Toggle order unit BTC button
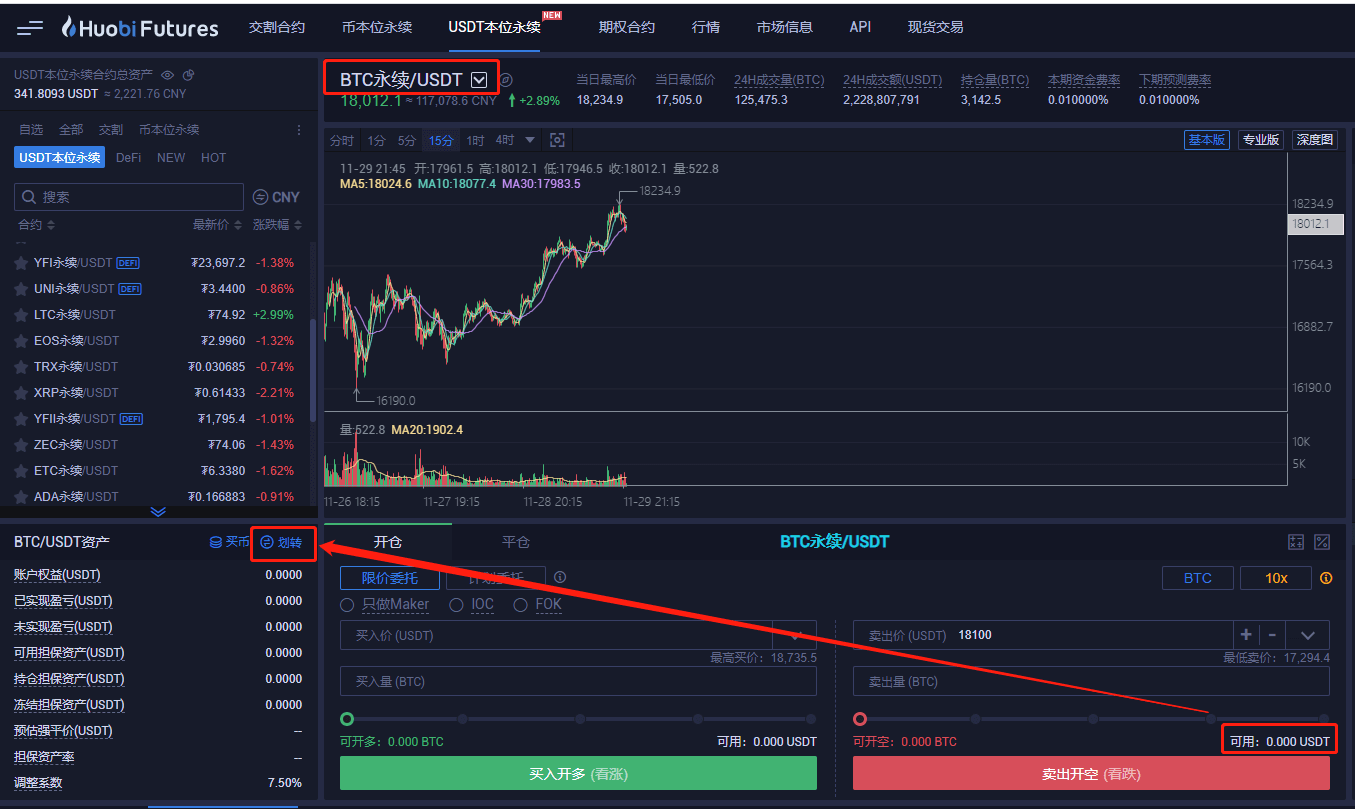The height and width of the screenshot is (809, 1355). point(1197,578)
